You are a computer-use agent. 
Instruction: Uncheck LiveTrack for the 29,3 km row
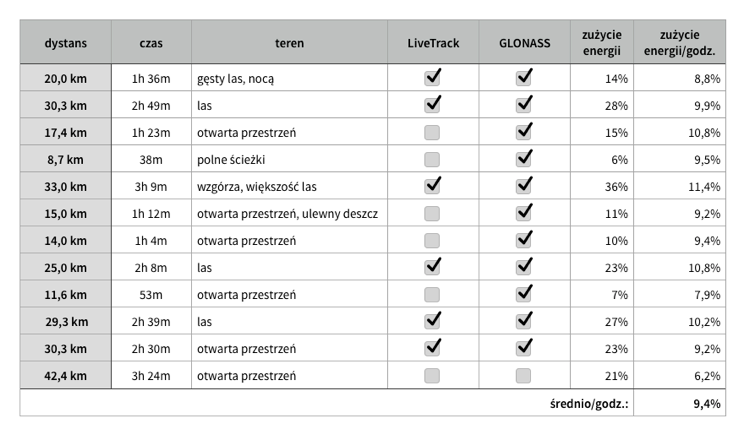coord(432,322)
